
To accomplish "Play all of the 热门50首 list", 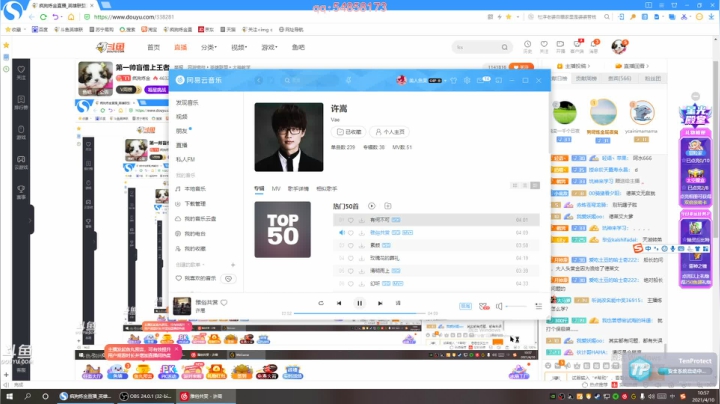I will (x=371, y=206).
